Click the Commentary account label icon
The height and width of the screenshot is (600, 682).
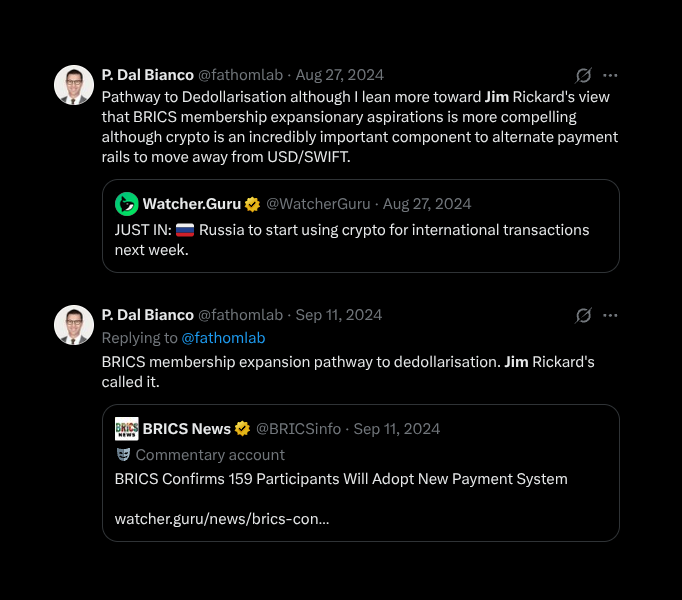coord(123,454)
